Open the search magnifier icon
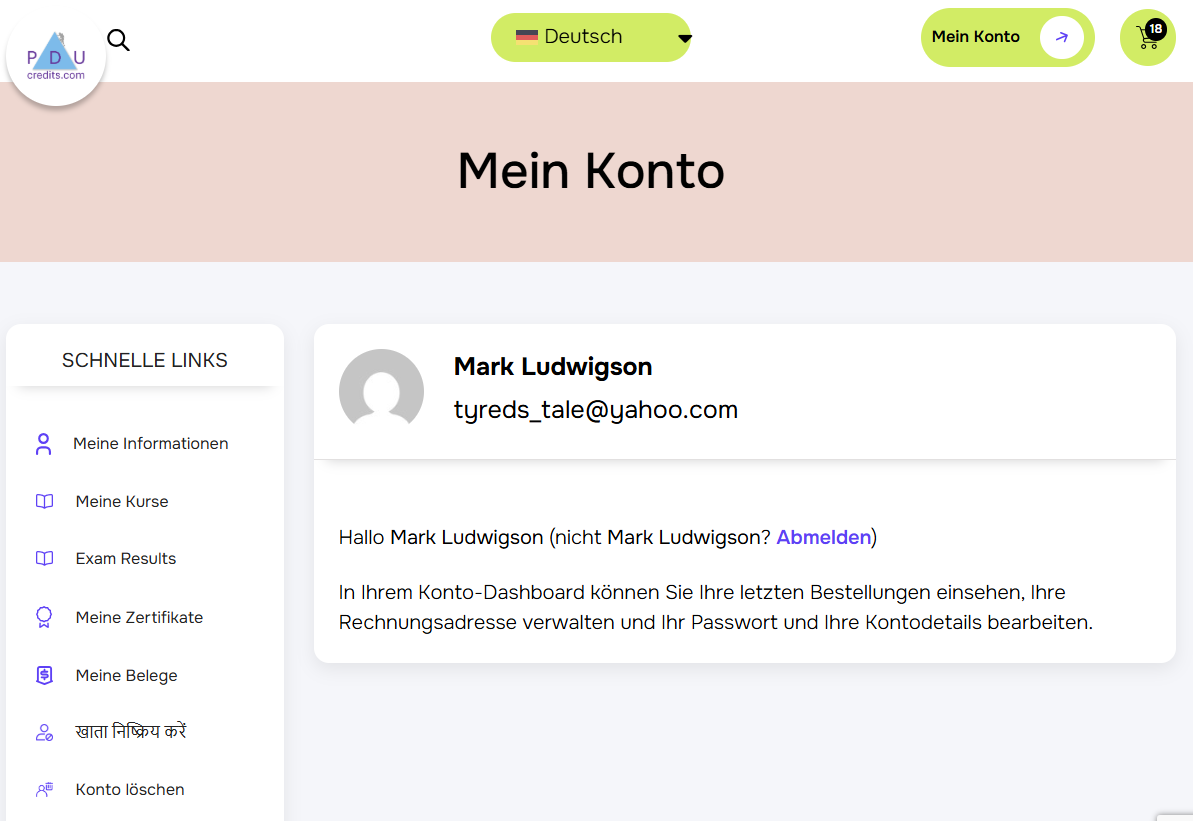 click(x=118, y=40)
